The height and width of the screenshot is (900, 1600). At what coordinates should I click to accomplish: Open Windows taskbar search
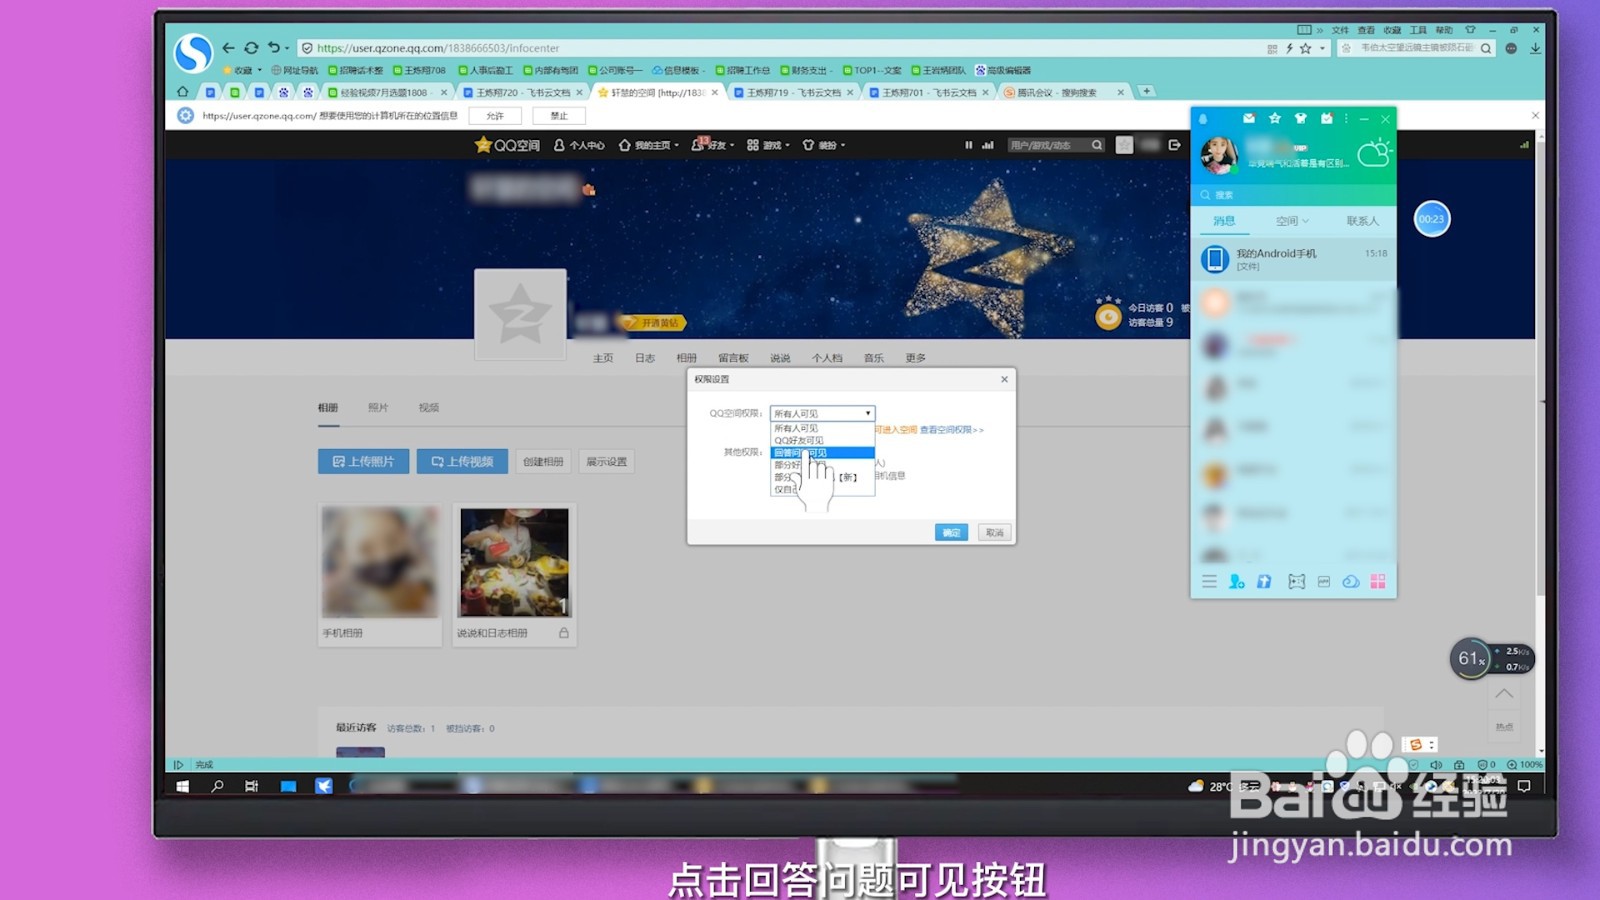coord(217,786)
